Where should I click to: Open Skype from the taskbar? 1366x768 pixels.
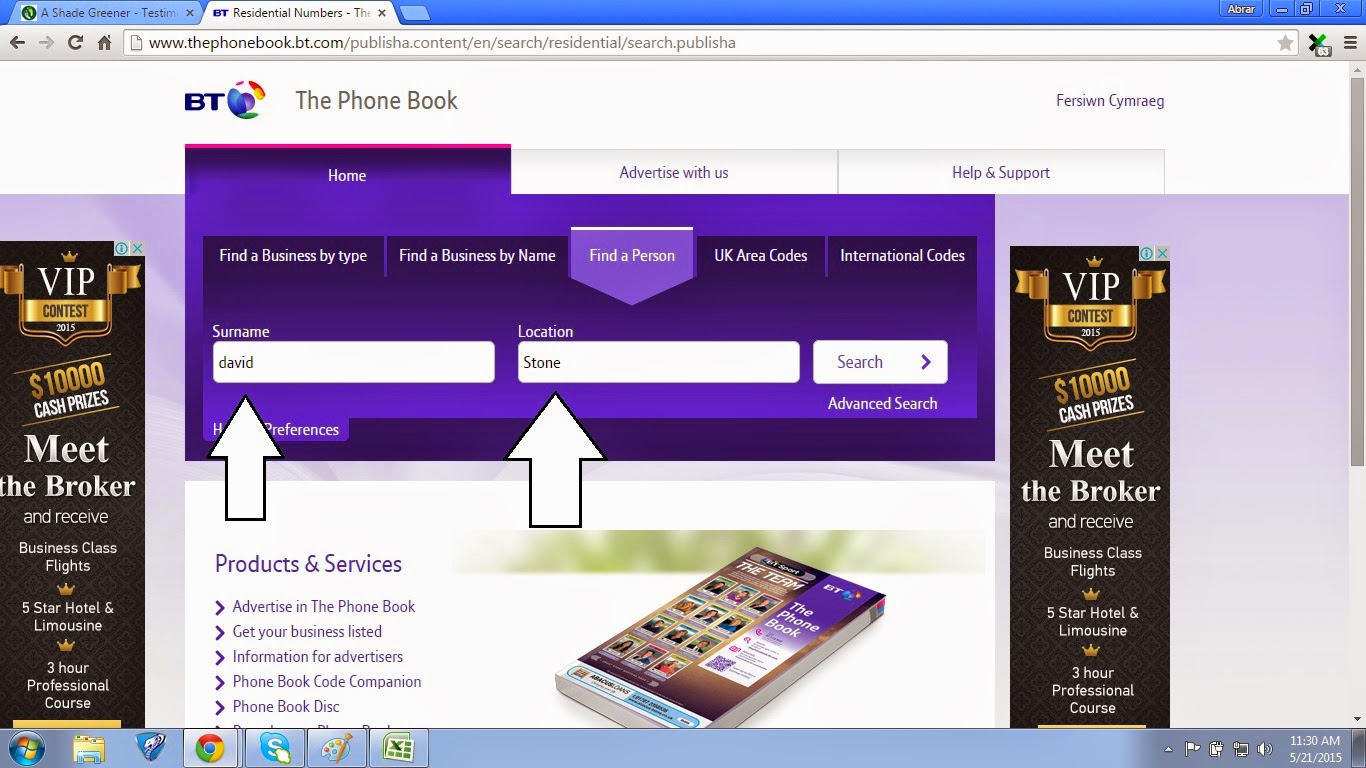click(x=274, y=748)
